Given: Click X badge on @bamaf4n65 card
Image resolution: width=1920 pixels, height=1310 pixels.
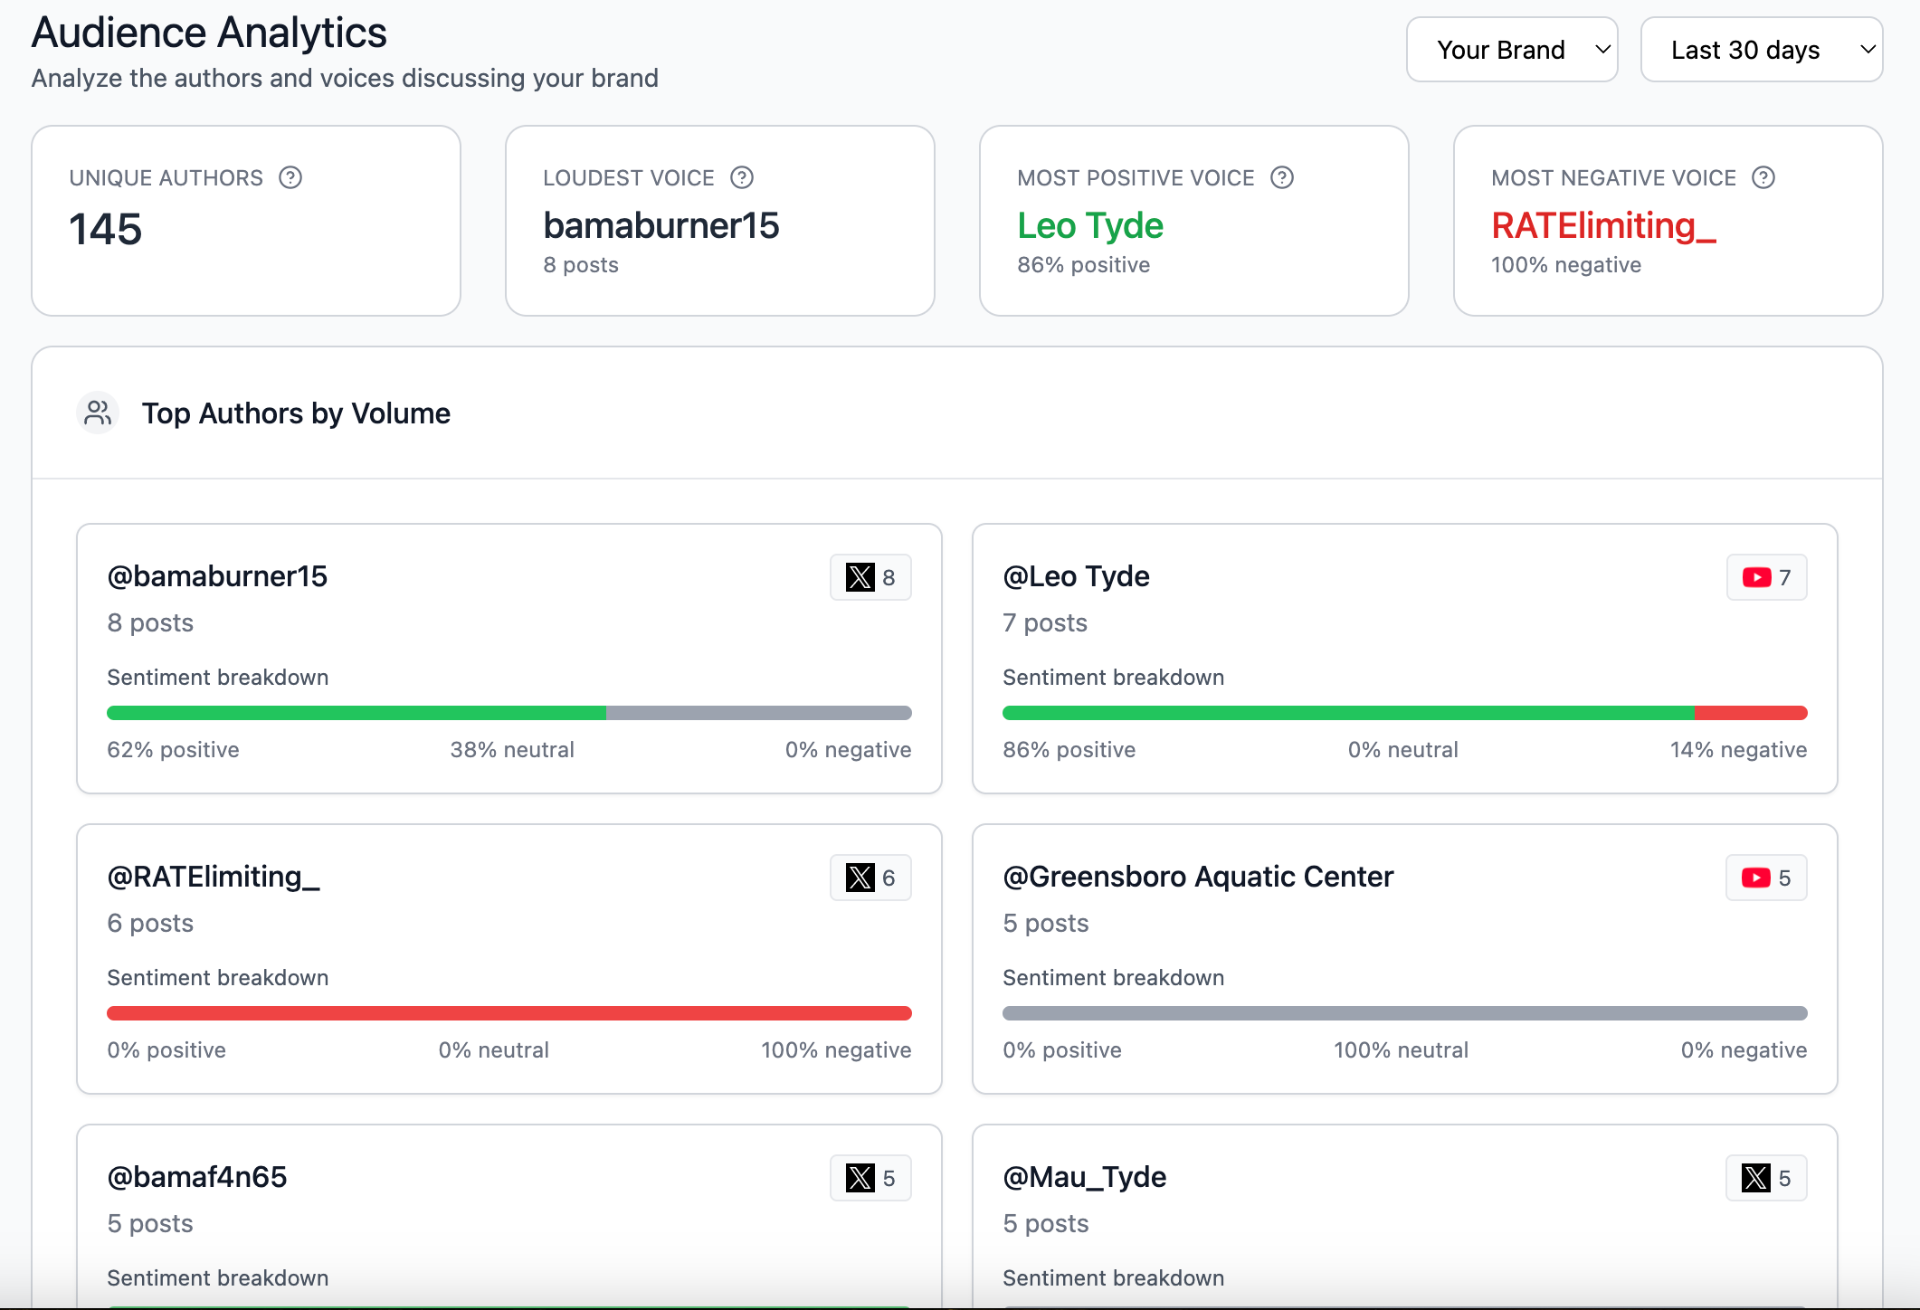Looking at the screenshot, I should (x=870, y=1178).
